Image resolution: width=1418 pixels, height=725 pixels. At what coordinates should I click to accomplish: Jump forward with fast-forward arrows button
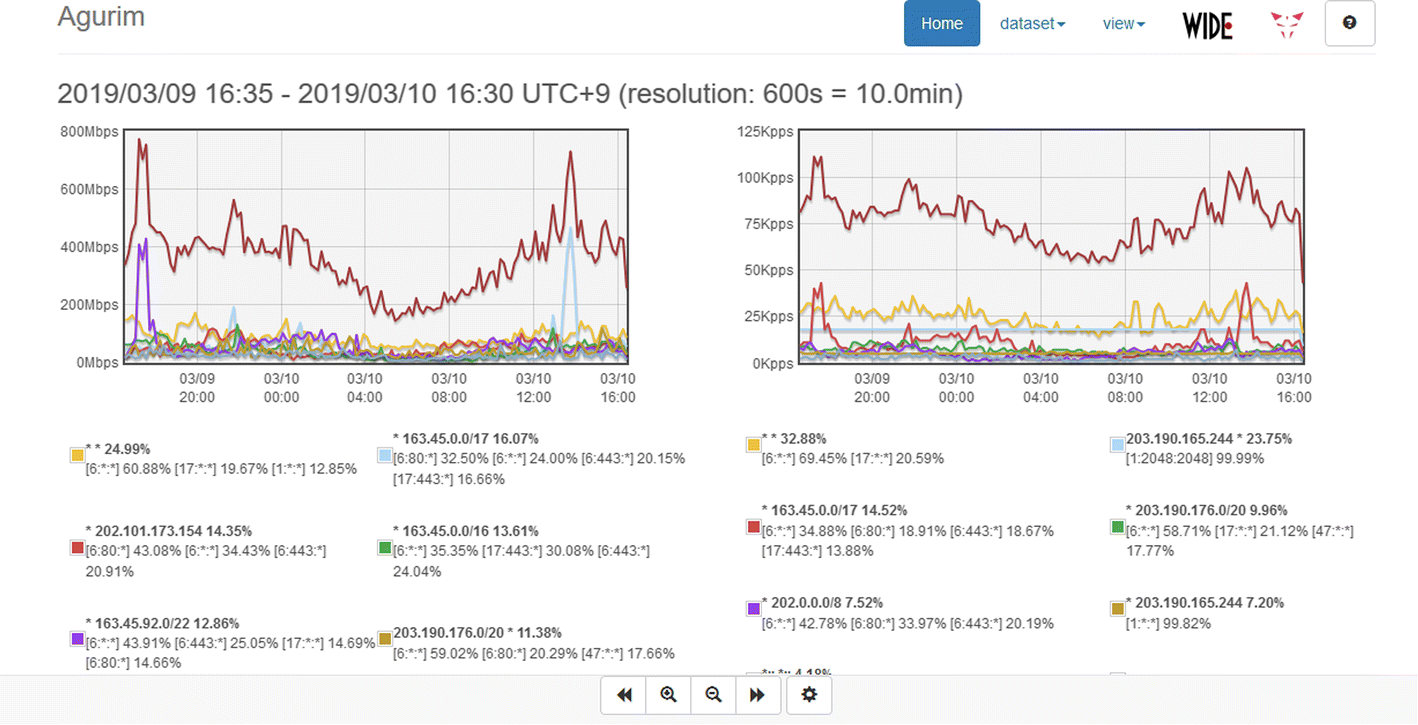[758, 695]
